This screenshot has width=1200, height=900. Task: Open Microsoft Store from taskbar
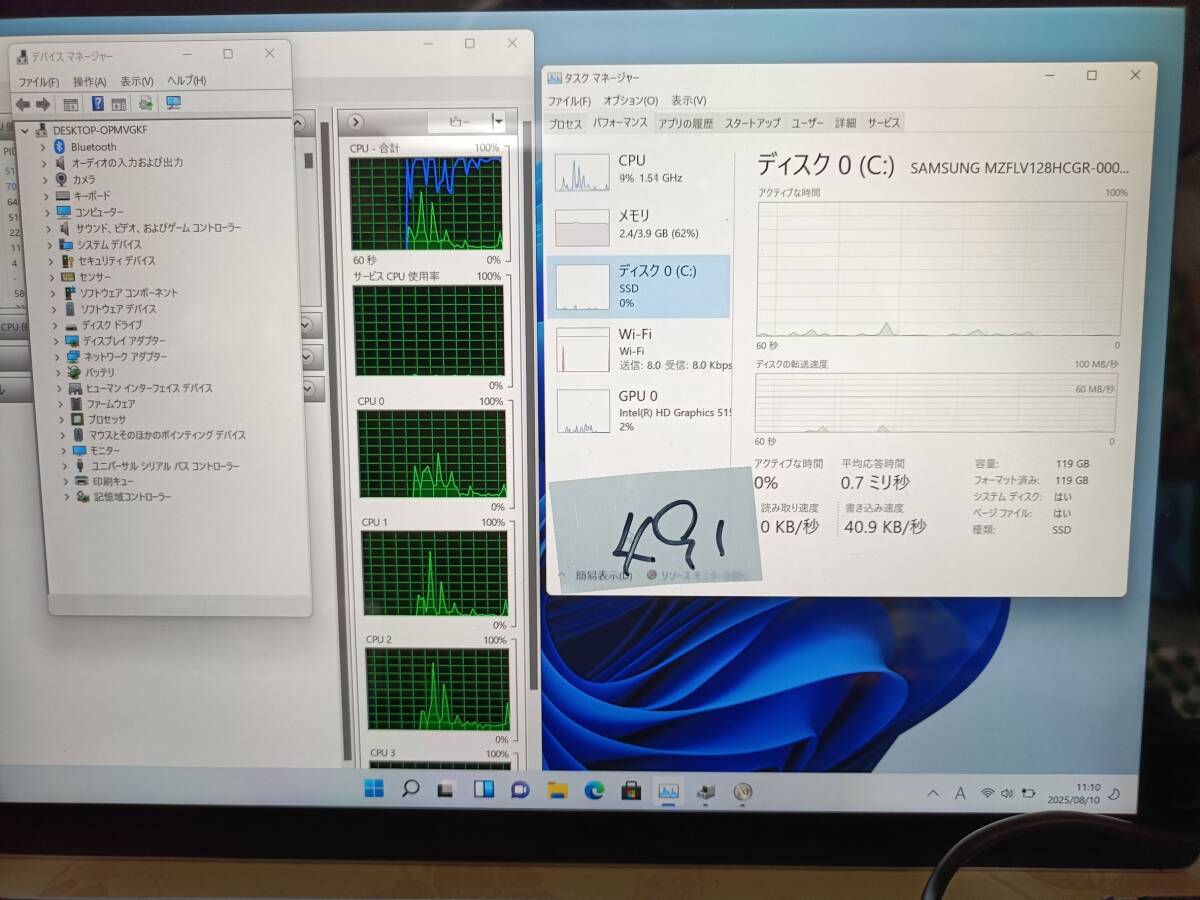pyautogui.click(x=630, y=791)
